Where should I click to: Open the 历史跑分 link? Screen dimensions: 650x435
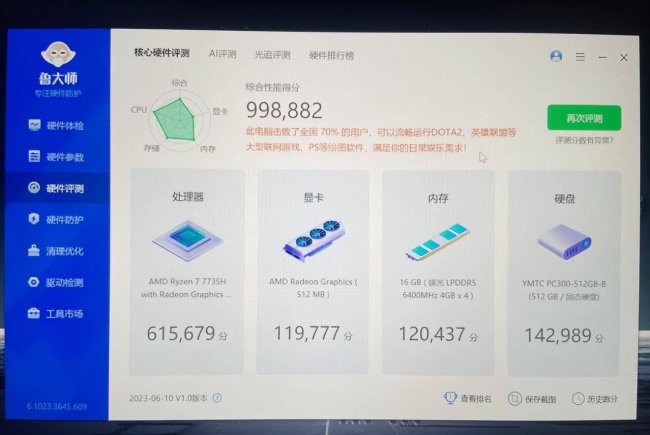(602, 399)
